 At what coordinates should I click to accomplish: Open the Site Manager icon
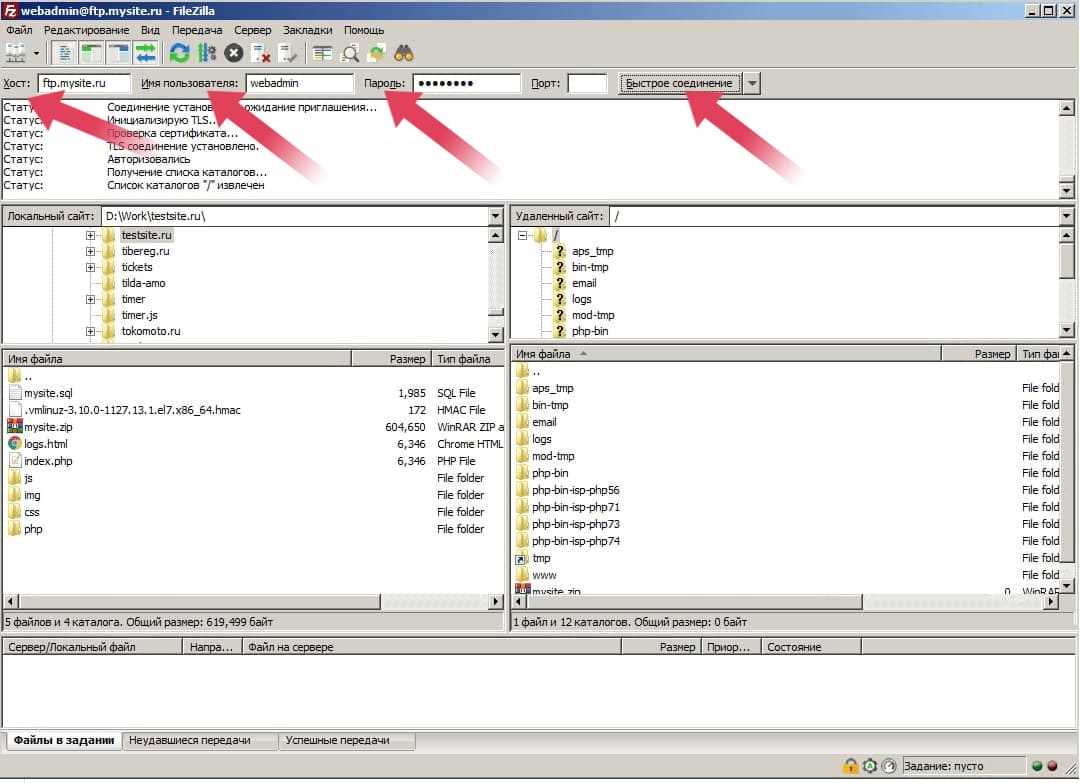click(15, 53)
